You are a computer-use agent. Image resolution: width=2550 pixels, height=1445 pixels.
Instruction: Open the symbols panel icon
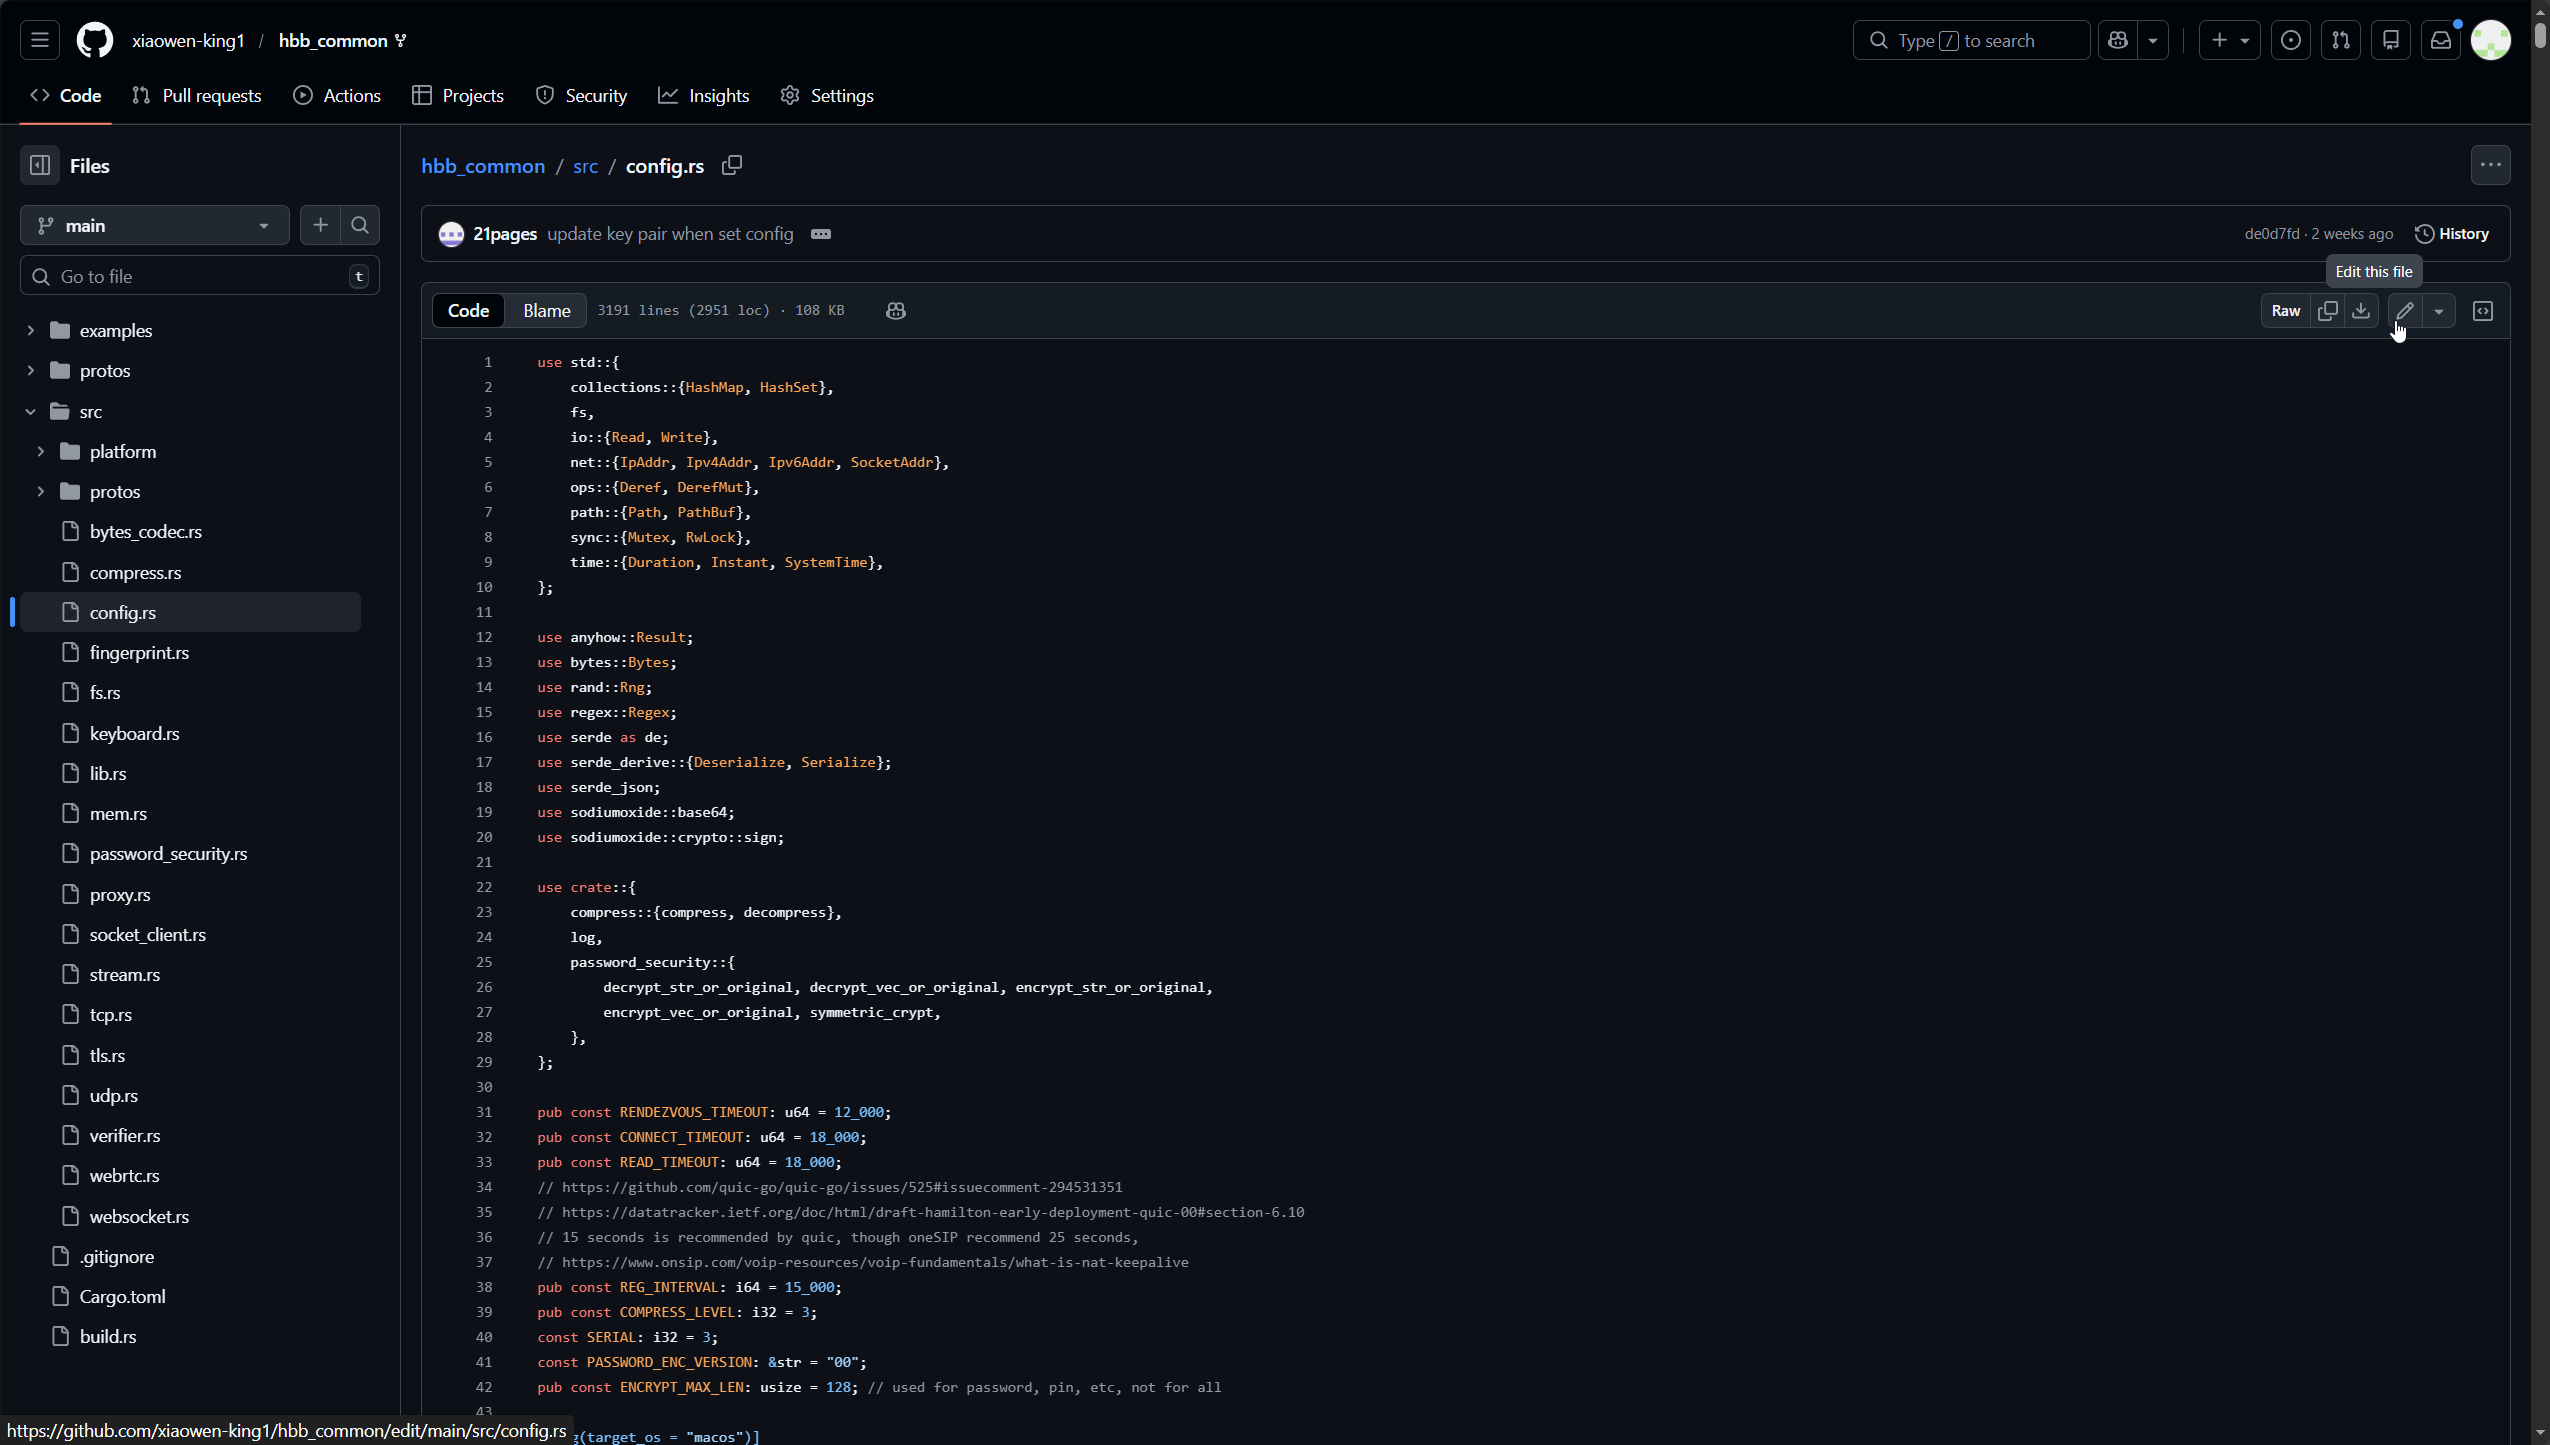[x=2483, y=311]
